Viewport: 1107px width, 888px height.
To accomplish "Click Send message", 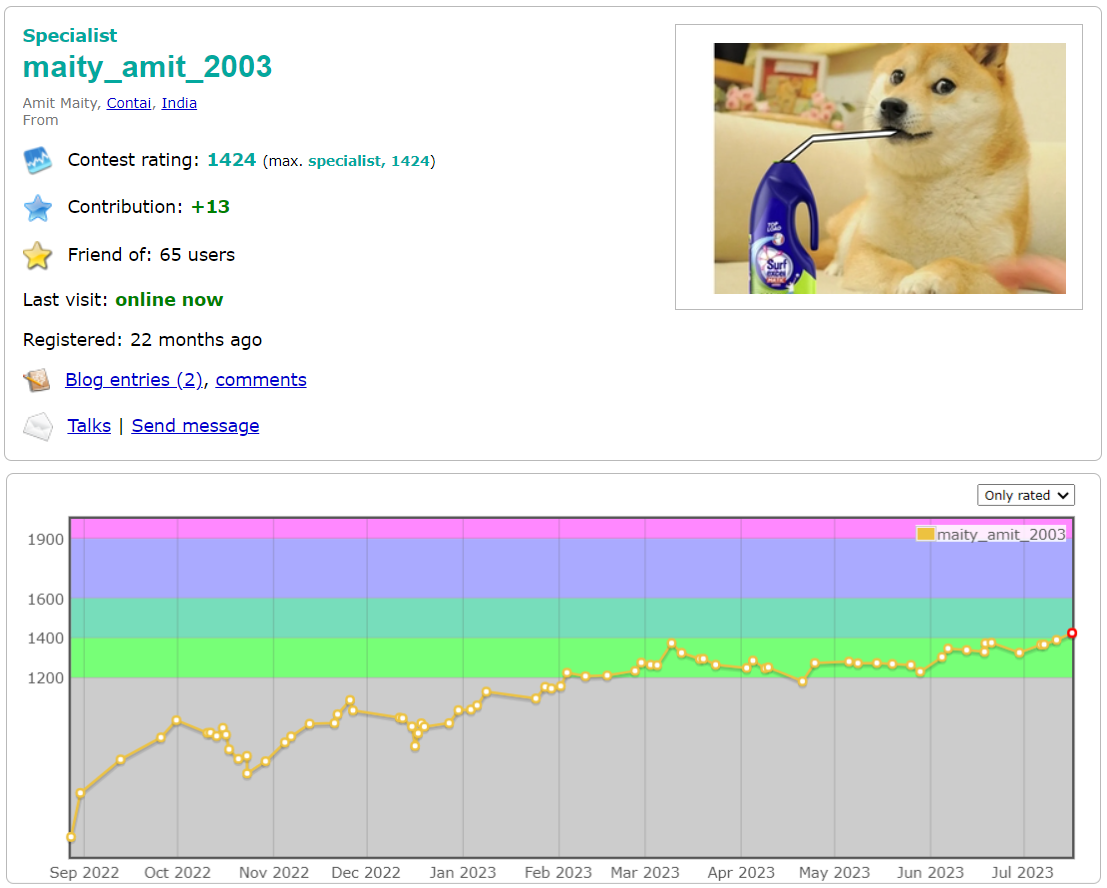I will [195, 426].
